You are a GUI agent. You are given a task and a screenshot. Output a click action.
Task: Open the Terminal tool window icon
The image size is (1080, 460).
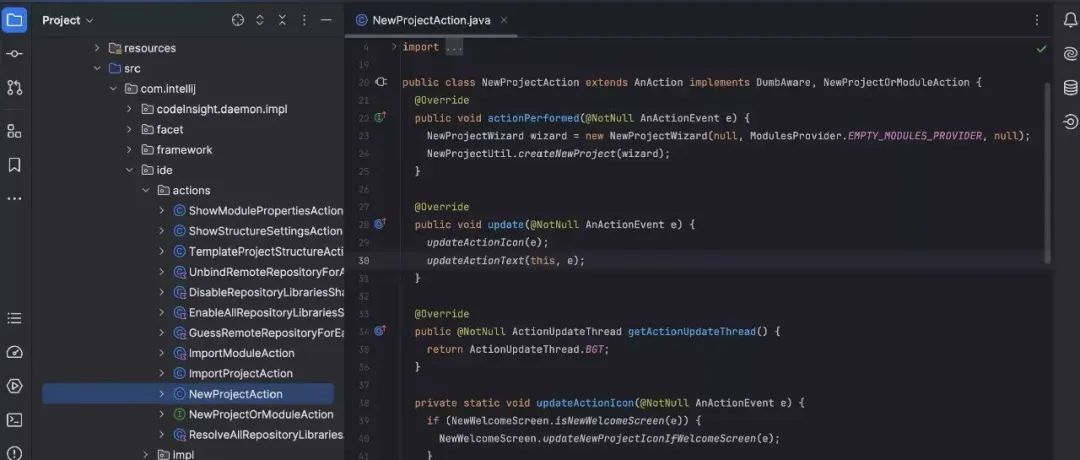coord(14,419)
